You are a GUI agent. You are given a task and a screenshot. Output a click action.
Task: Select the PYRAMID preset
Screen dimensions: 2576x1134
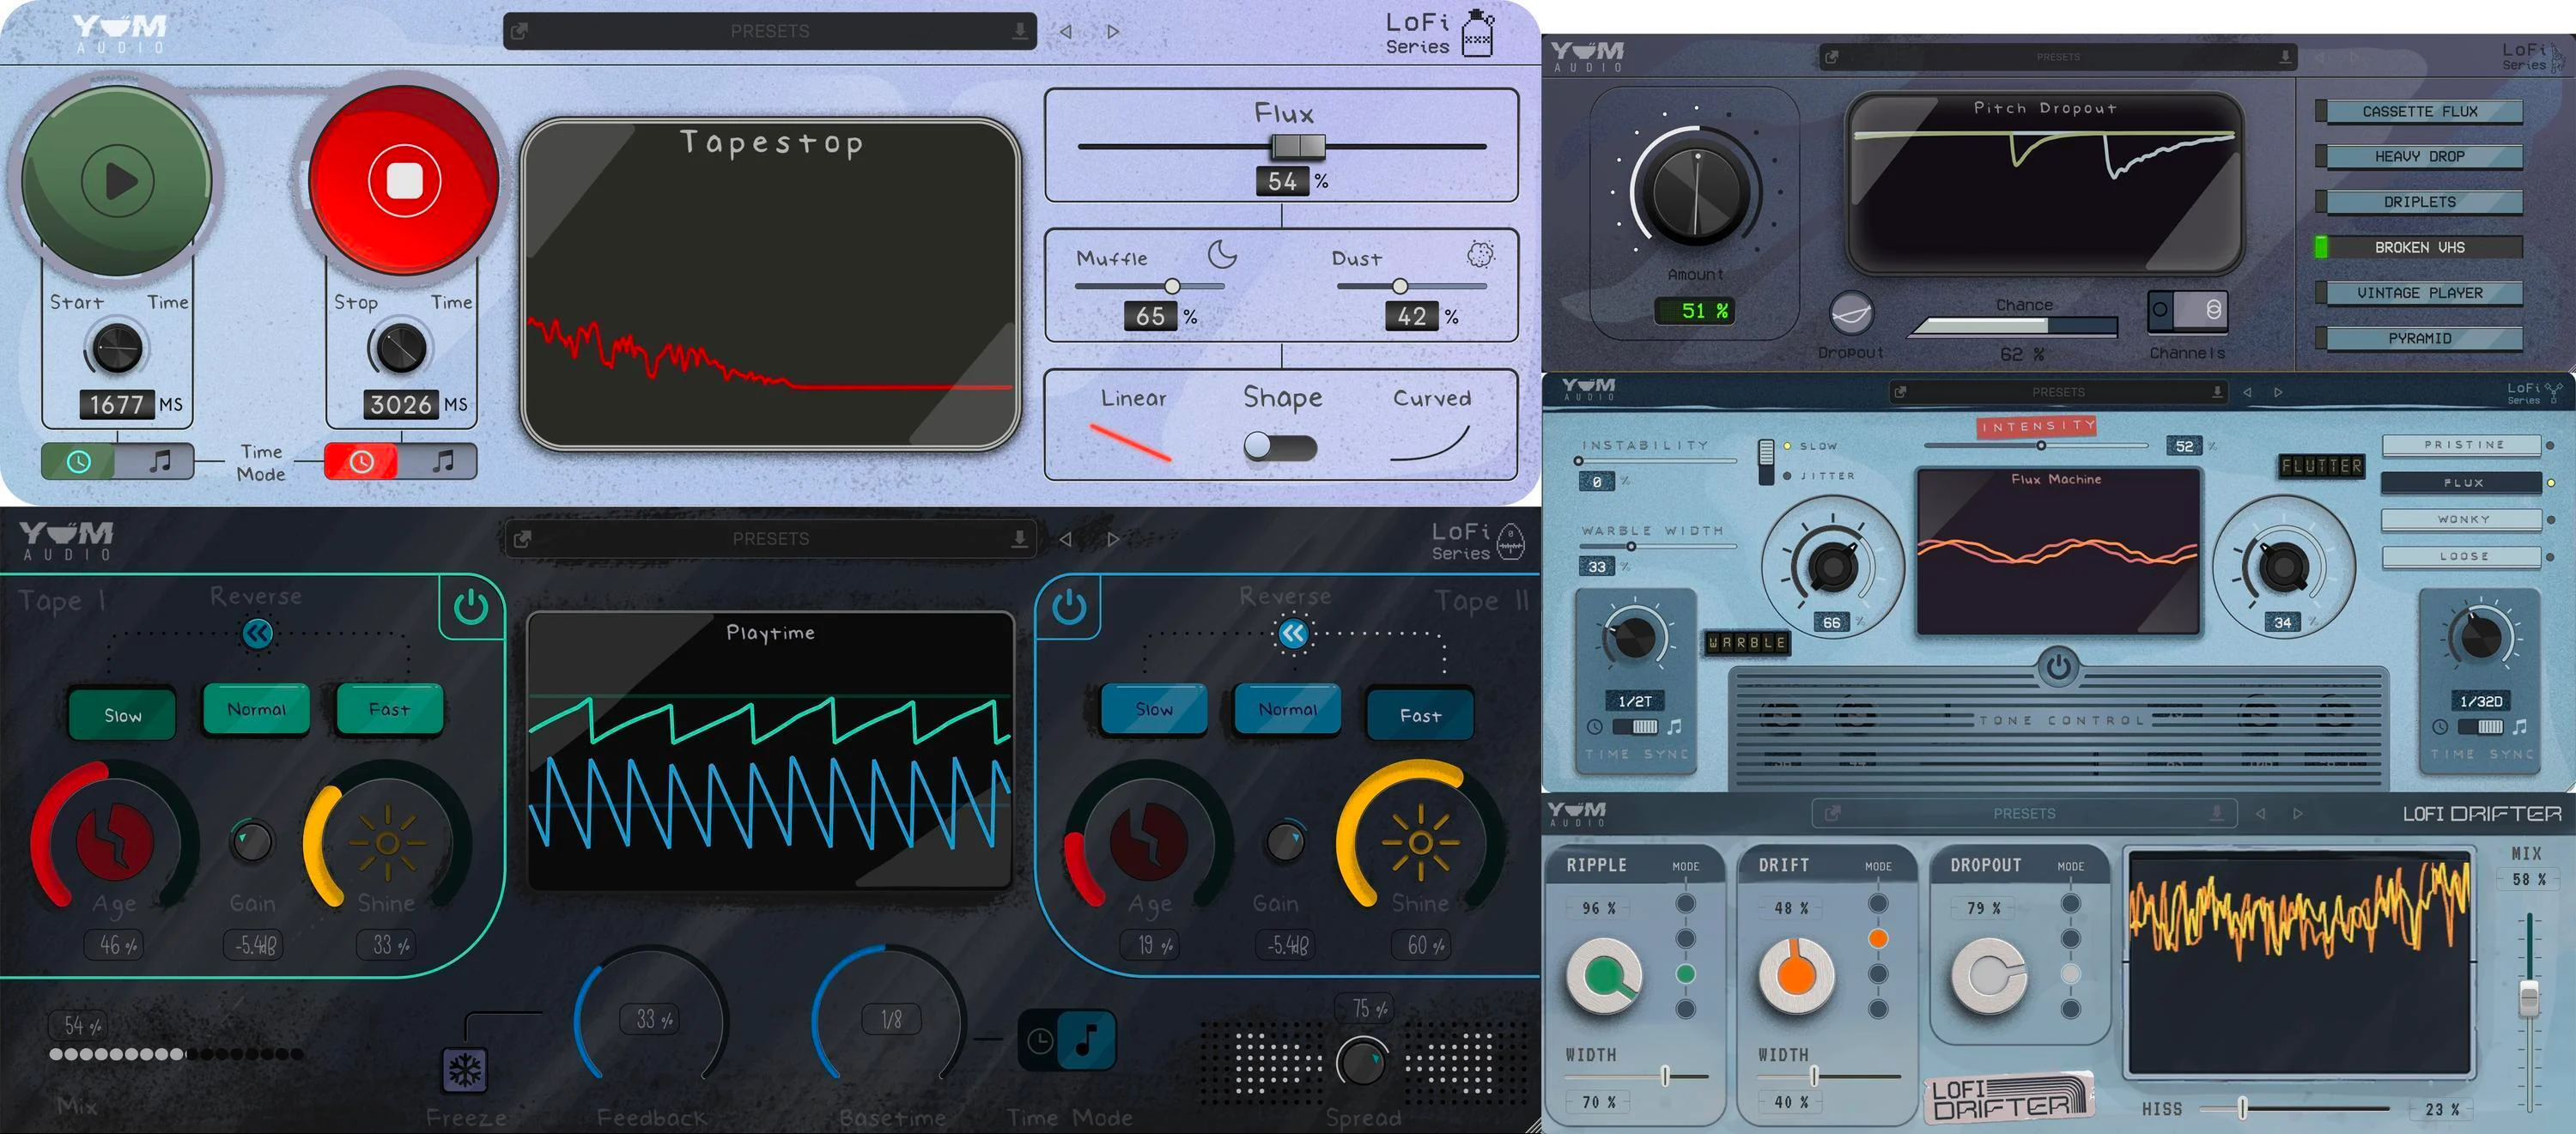click(2420, 338)
